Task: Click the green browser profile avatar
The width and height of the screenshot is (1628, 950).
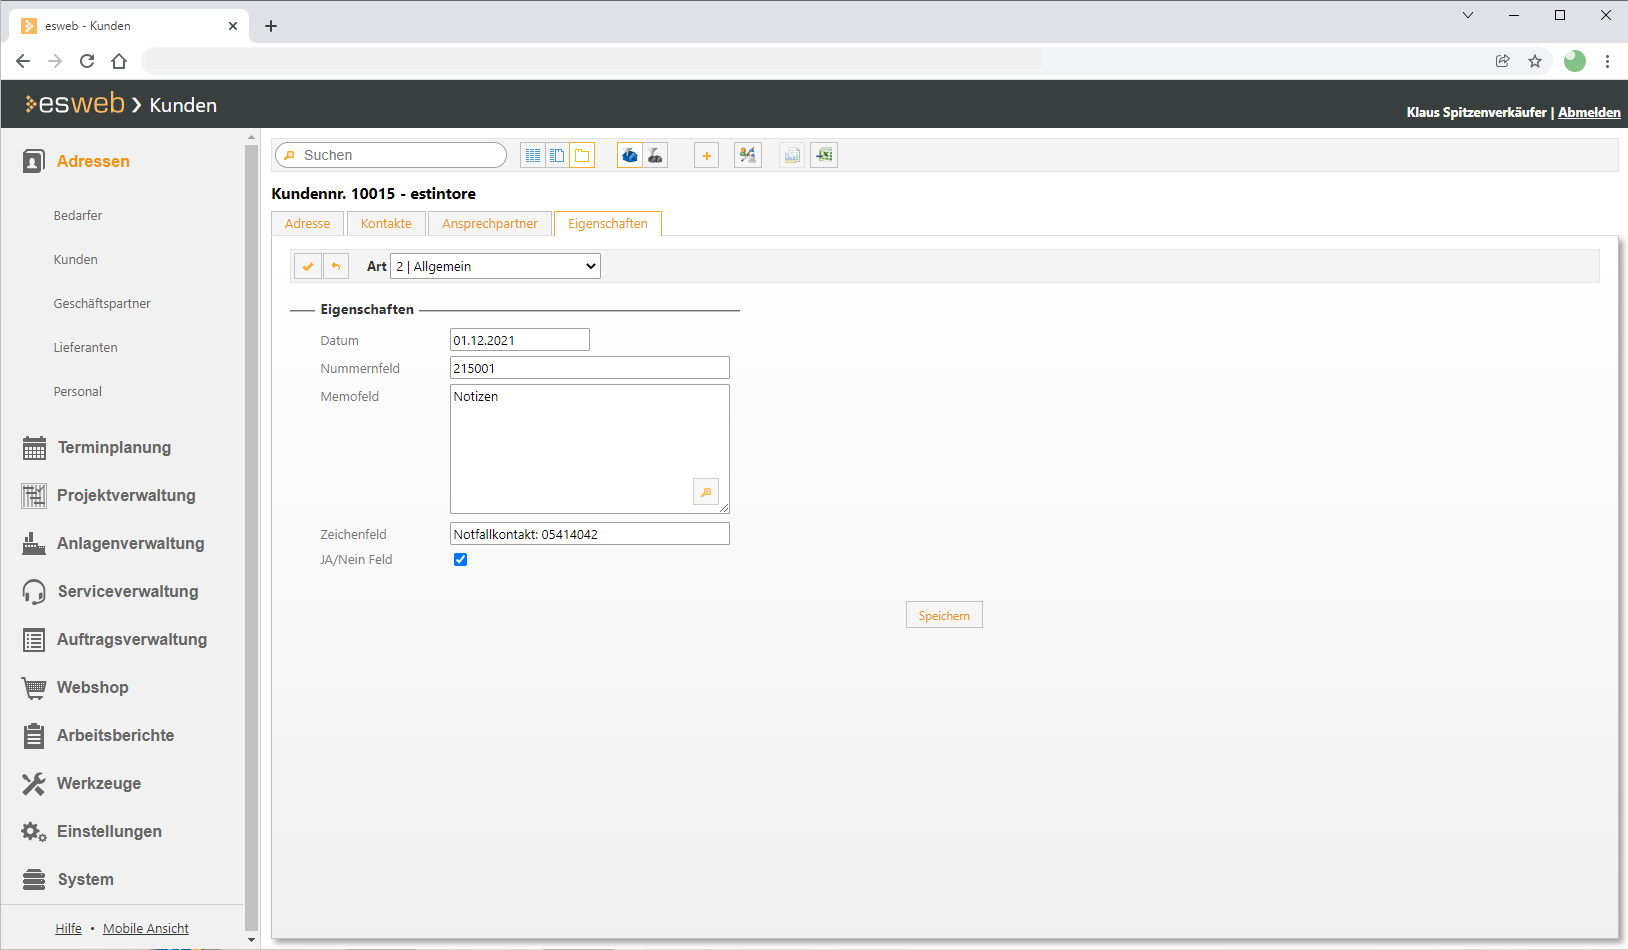Action: tap(1575, 61)
